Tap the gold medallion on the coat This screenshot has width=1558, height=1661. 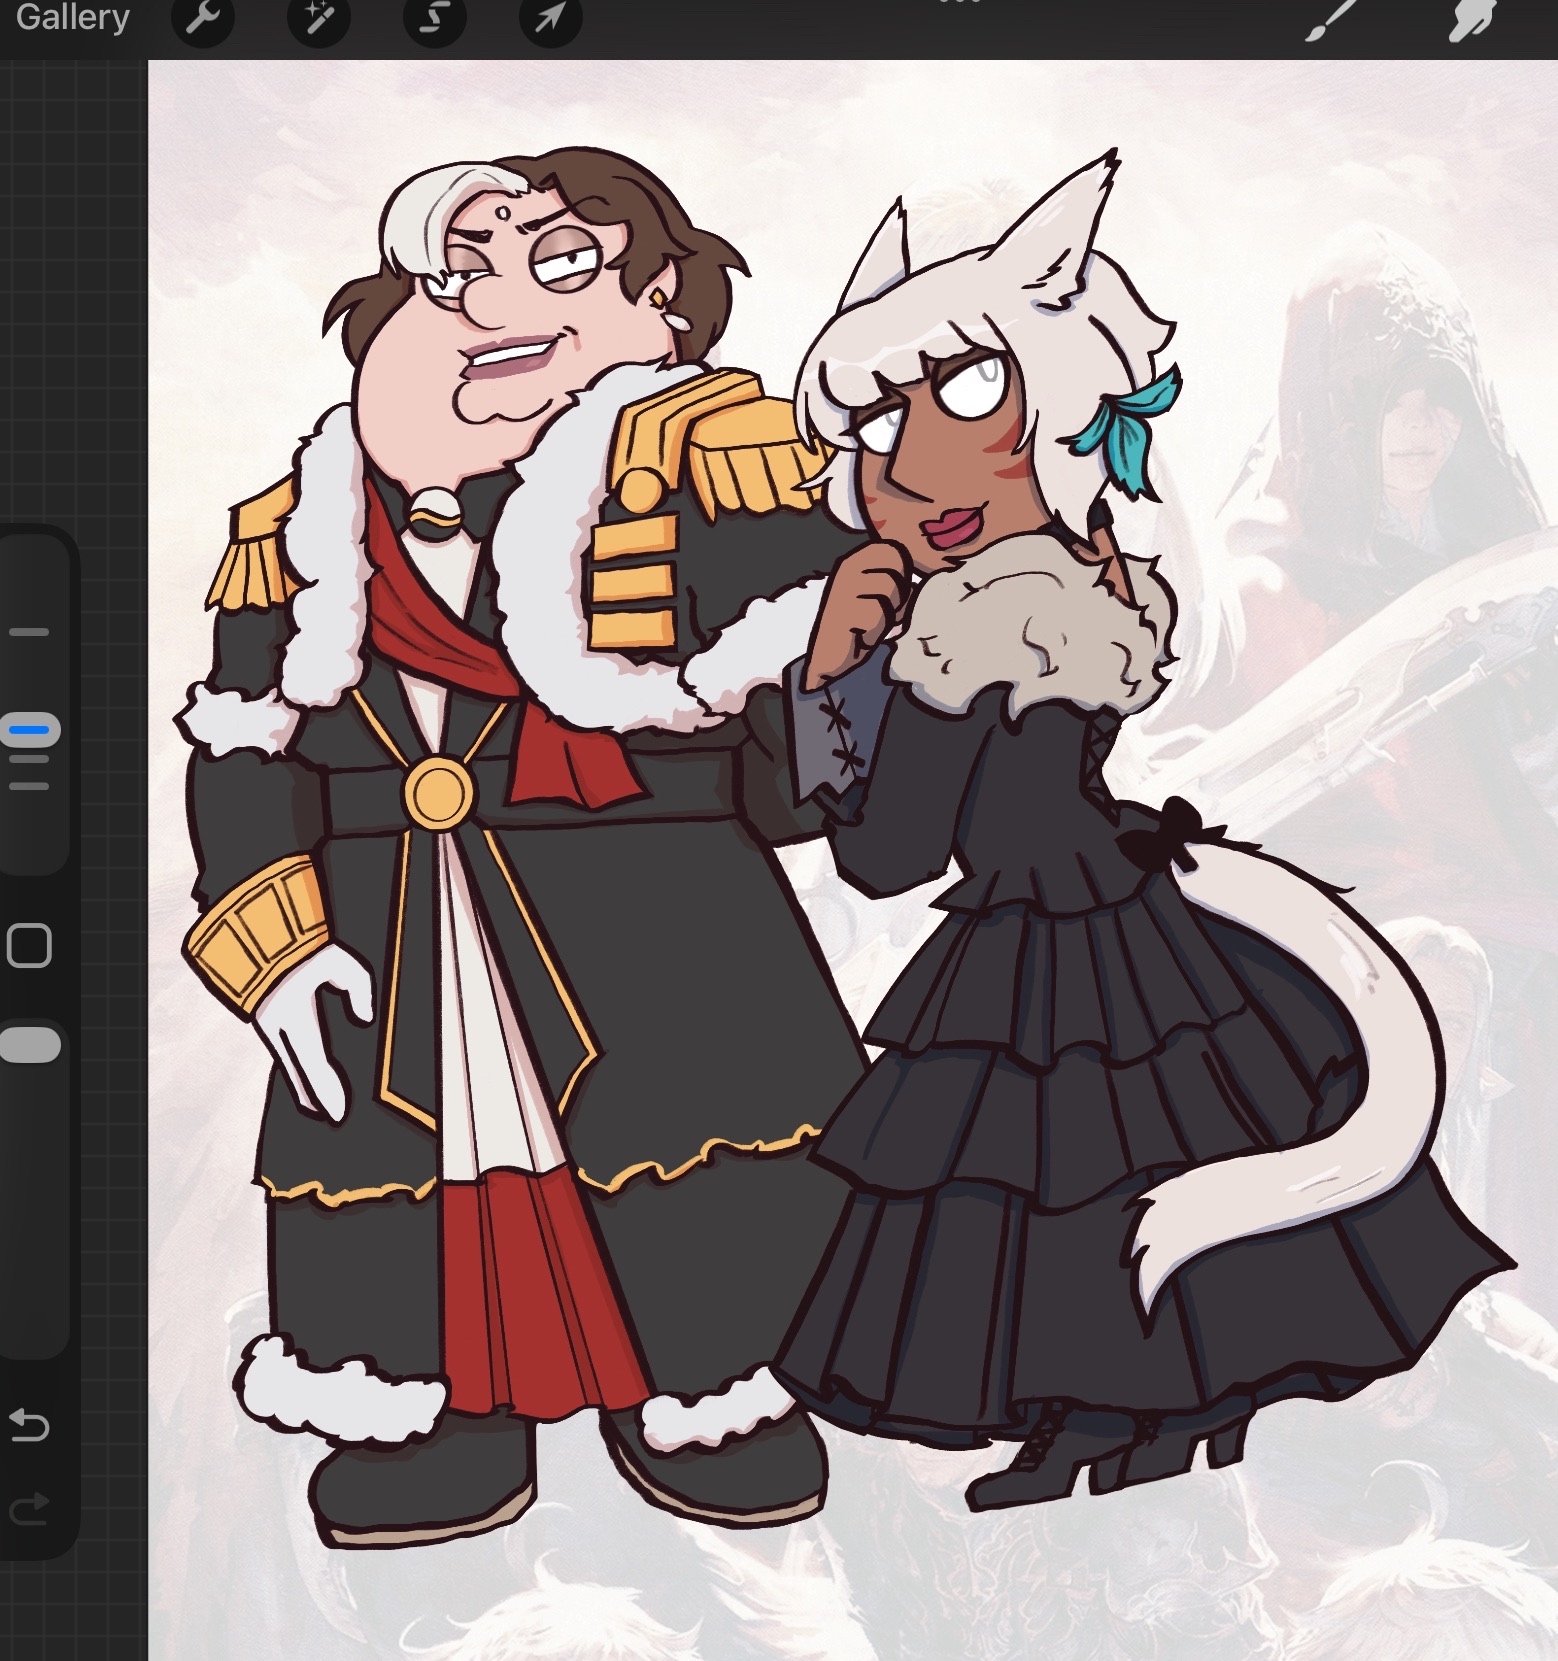tap(437, 791)
